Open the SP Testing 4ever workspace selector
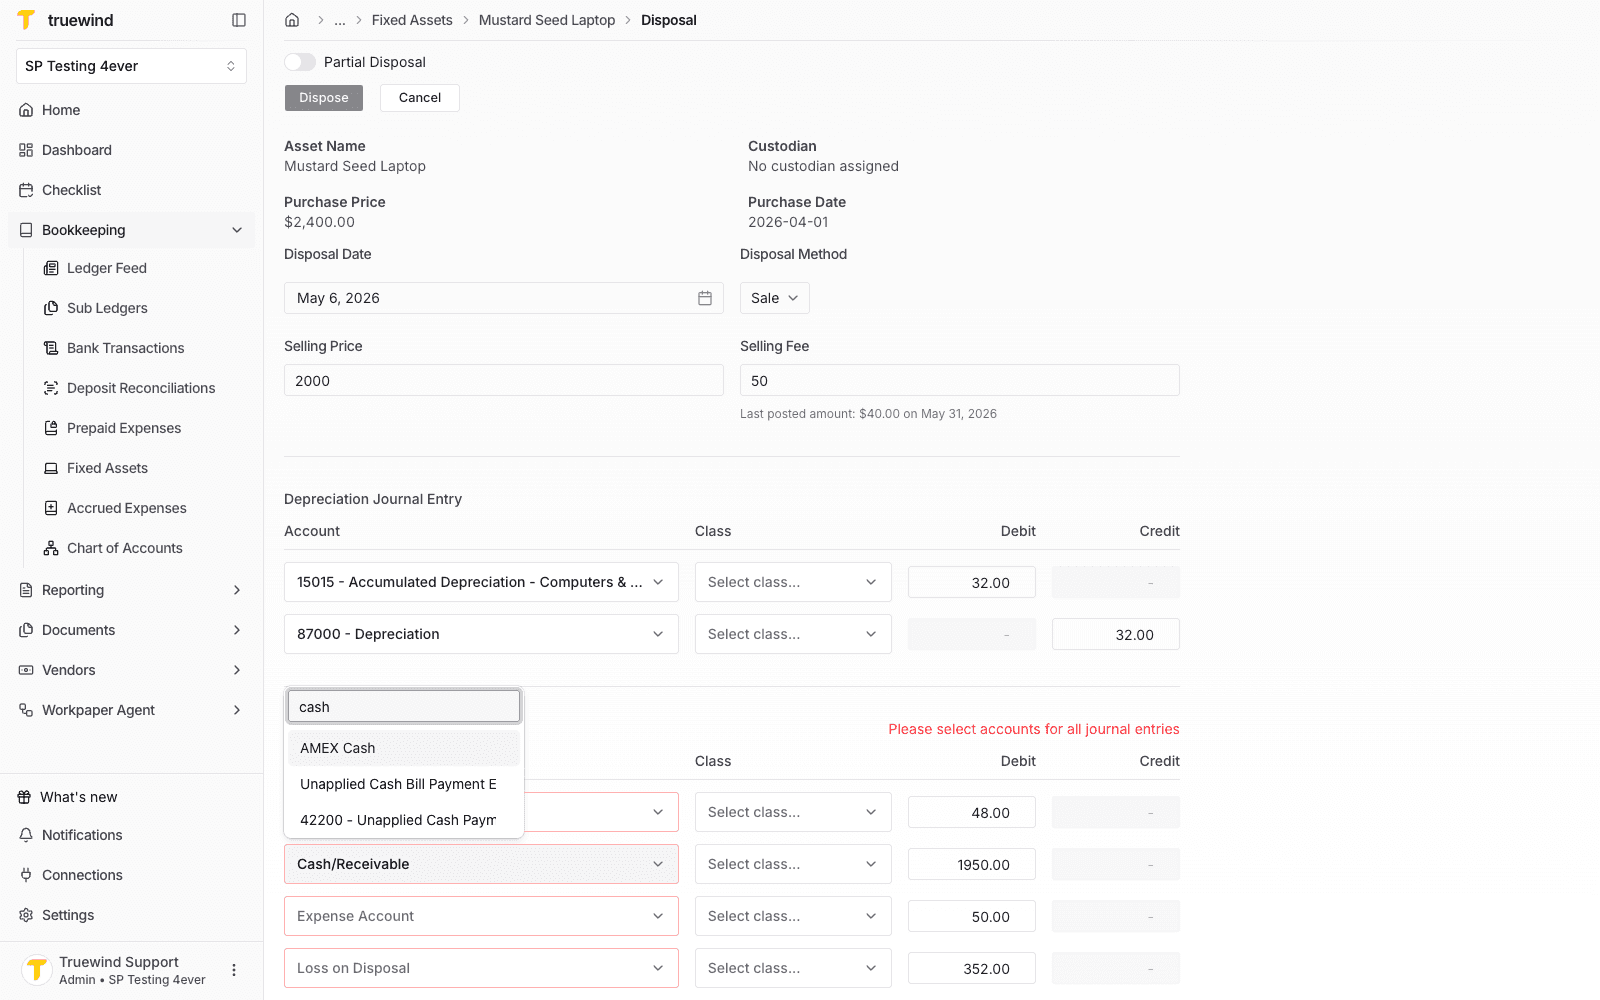Viewport: 1600px width, 1000px height. 131,66
